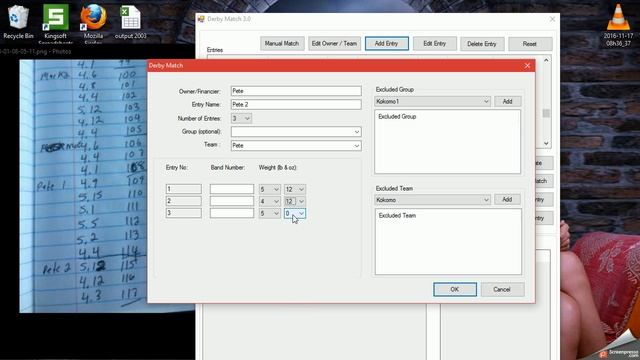Open the Excluded Group dropdown showing Kokomo1
This screenshot has height=360, width=640.
click(432, 101)
